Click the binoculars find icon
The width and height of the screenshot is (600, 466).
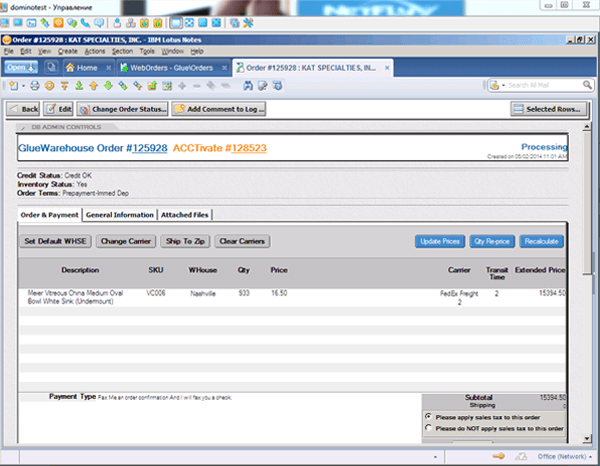click(248, 86)
